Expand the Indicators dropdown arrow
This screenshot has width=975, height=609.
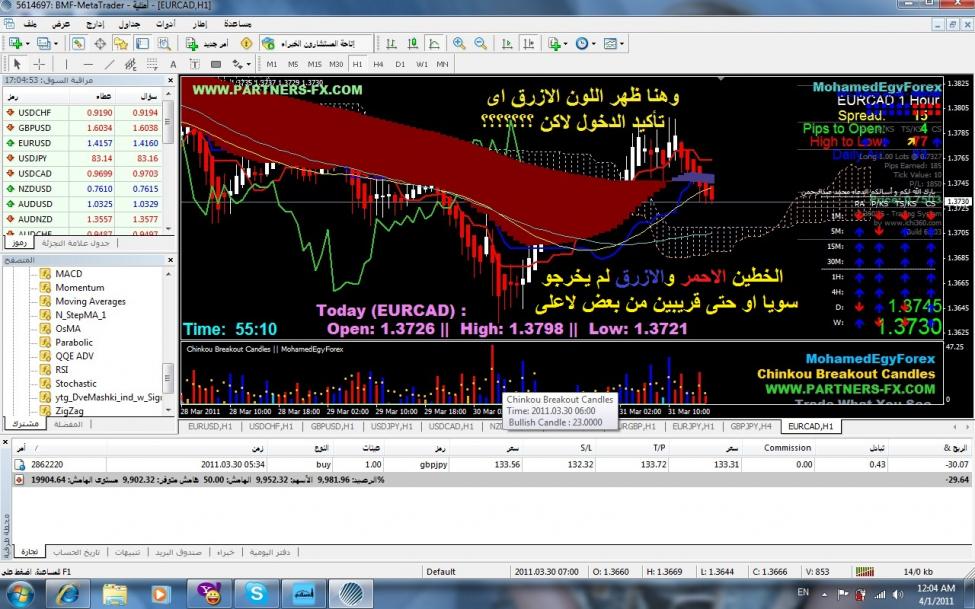coord(565,44)
